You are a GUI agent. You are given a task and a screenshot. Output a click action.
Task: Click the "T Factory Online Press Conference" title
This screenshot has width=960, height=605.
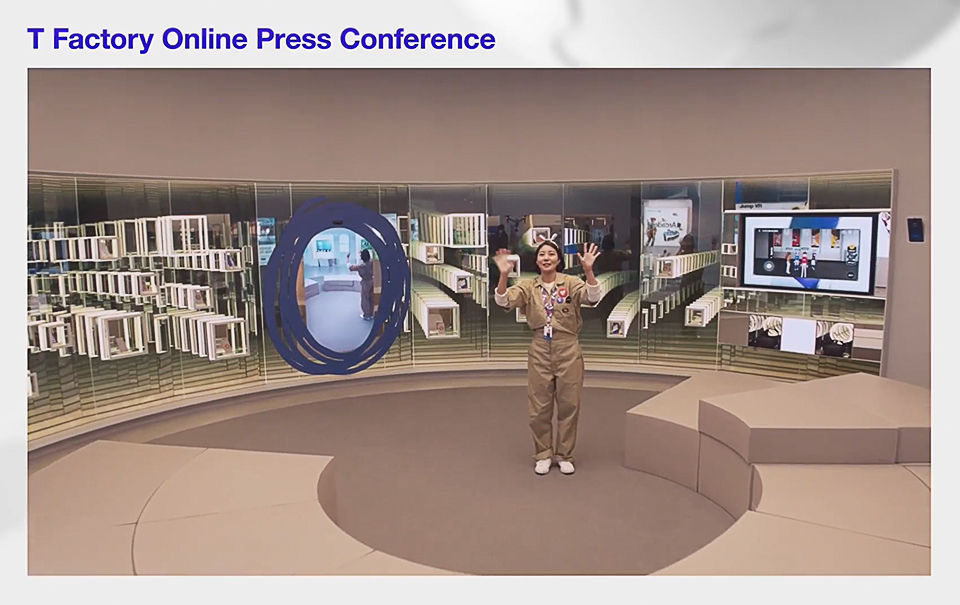[x=261, y=39]
